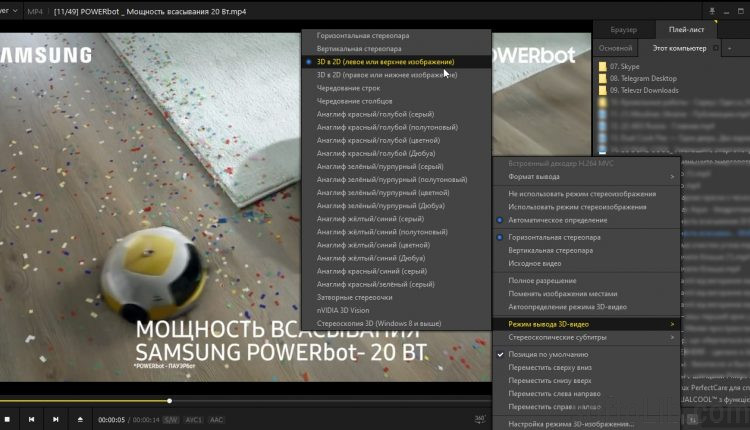Choose Анаглиф зелёный/пурпурный (полутоновый)
This screenshot has height=430, width=750.
[397, 179]
